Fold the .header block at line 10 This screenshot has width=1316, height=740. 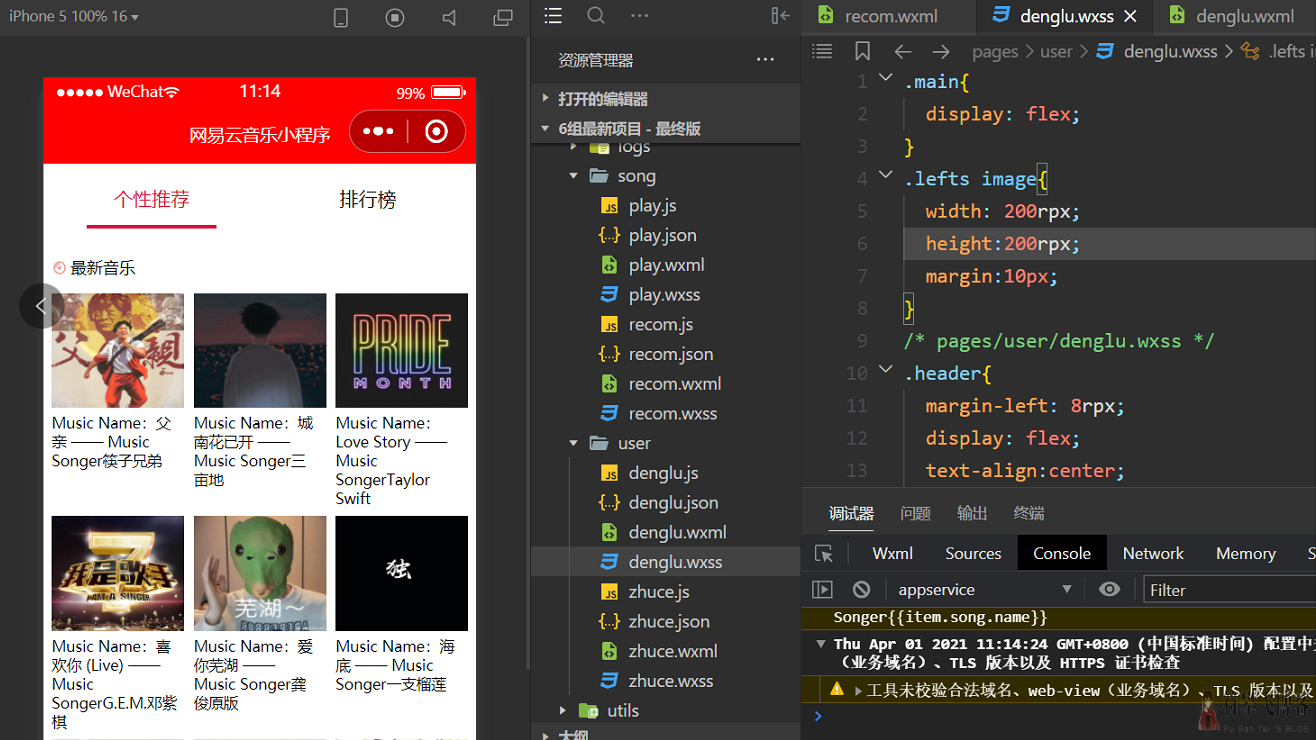(x=885, y=370)
